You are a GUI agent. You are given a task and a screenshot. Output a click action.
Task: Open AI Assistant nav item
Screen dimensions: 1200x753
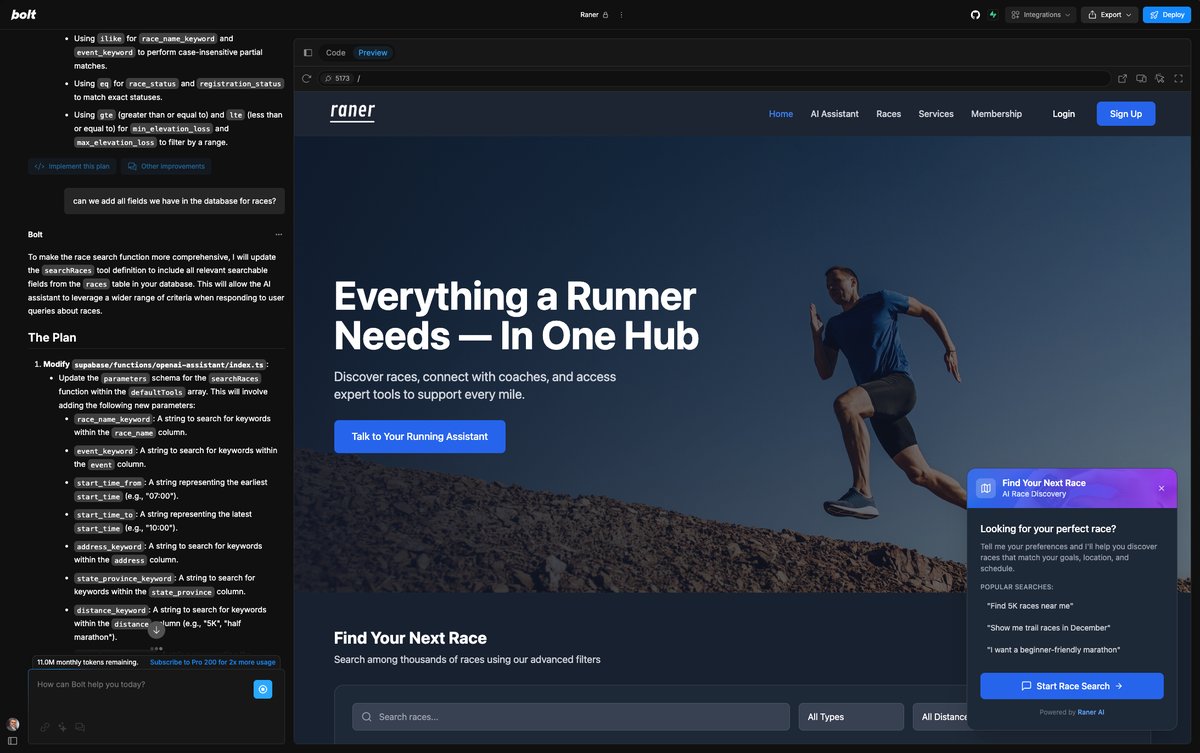click(x=835, y=114)
